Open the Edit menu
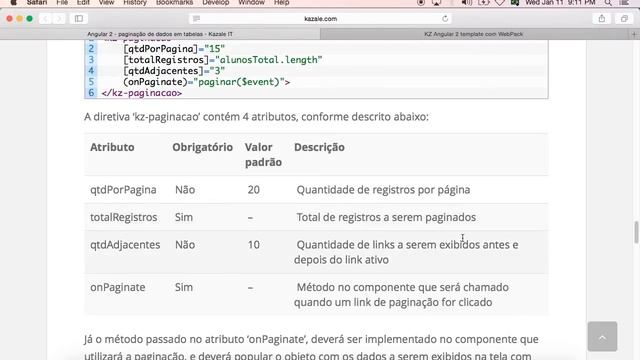The height and width of the screenshot is (360, 640). (83, 2)
